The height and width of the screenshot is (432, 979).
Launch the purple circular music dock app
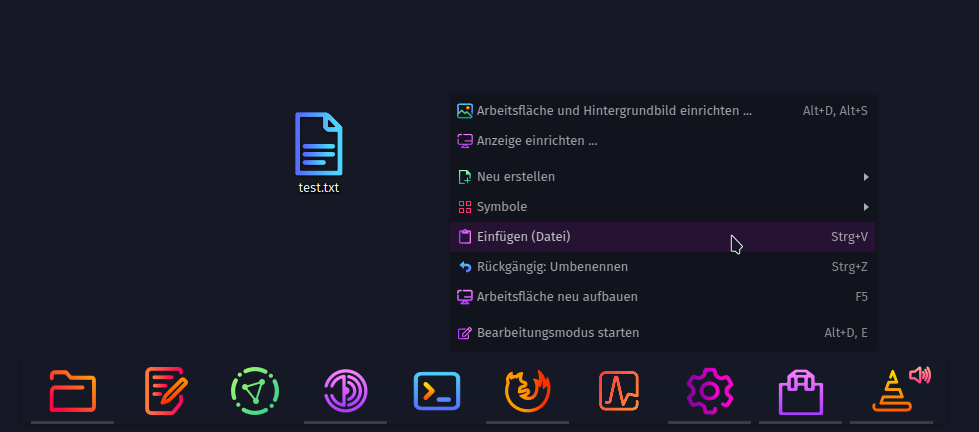click(x=345, y=391)
